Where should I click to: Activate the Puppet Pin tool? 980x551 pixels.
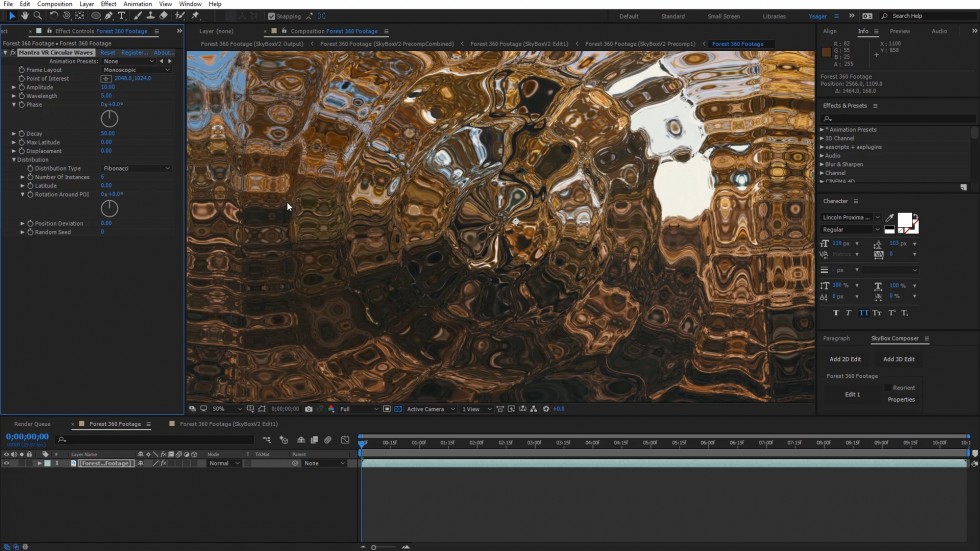pos(195,16)
